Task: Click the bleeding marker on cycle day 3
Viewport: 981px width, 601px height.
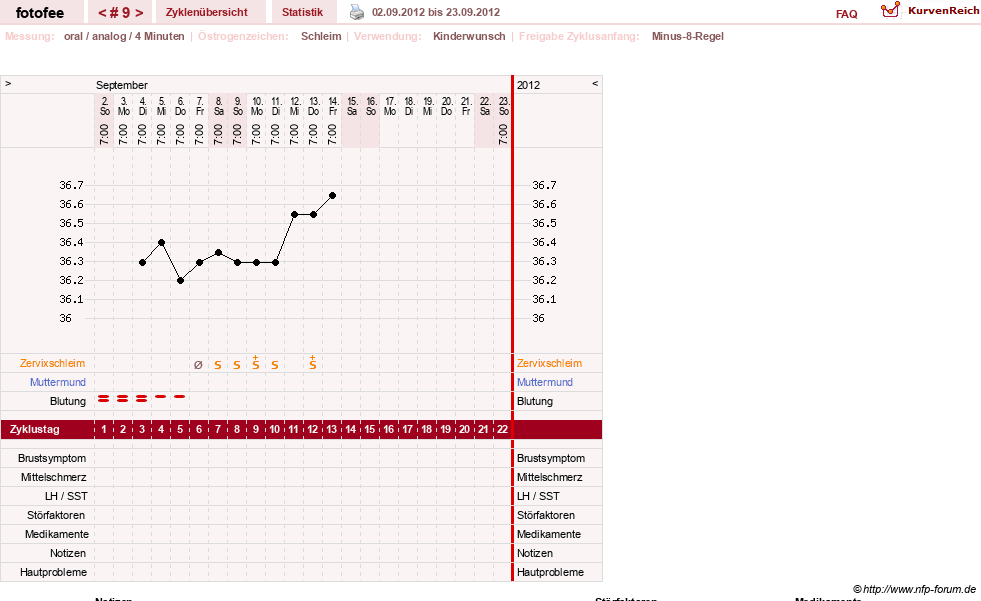Action: (141, 398)
